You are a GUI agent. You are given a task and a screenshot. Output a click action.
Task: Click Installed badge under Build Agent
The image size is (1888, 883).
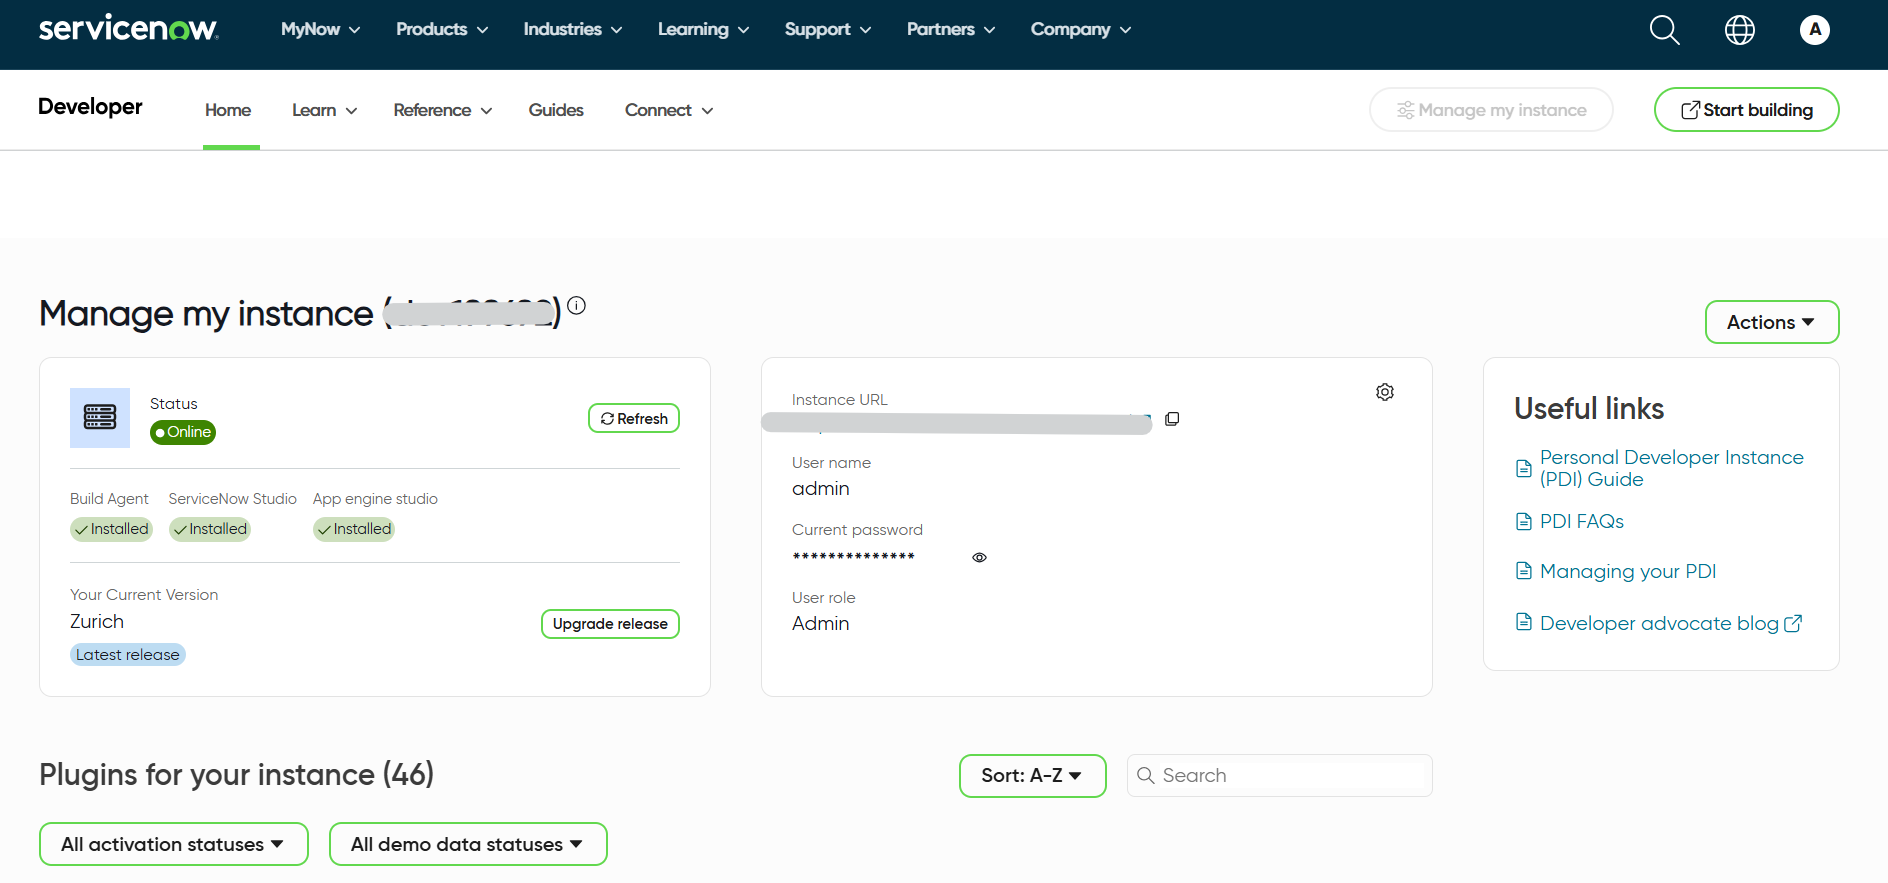(111, 529)
